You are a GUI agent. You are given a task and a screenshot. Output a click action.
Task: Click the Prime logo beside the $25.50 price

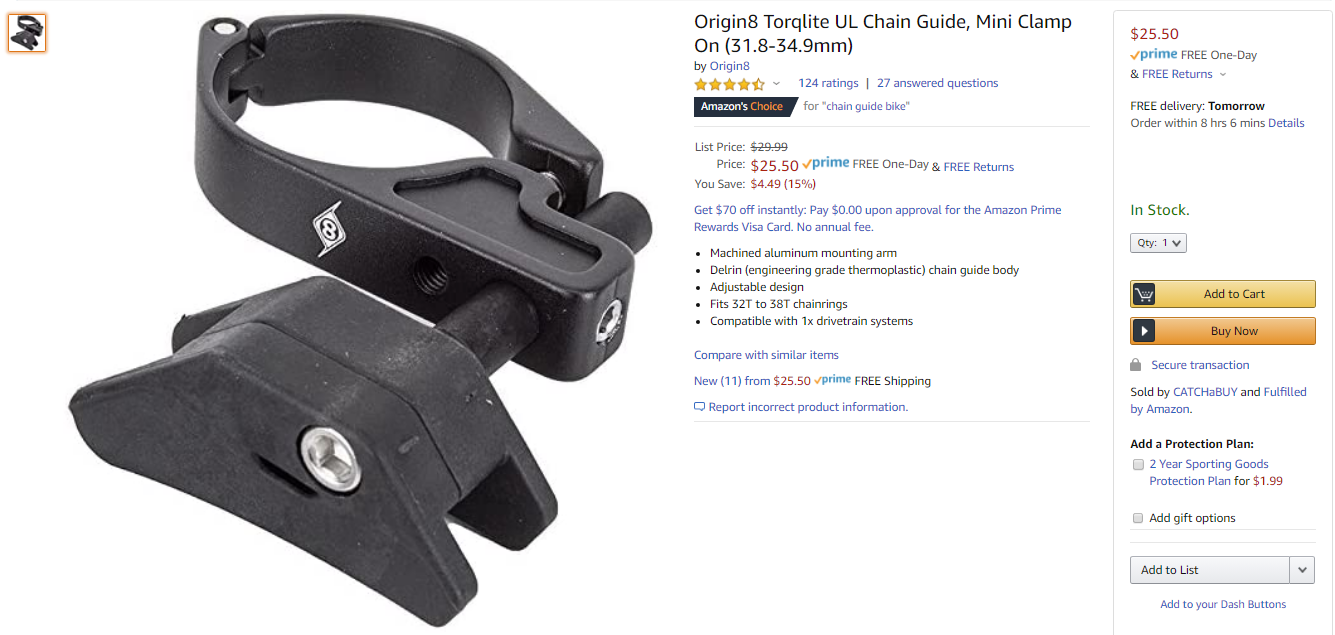(x=825, y=164)
